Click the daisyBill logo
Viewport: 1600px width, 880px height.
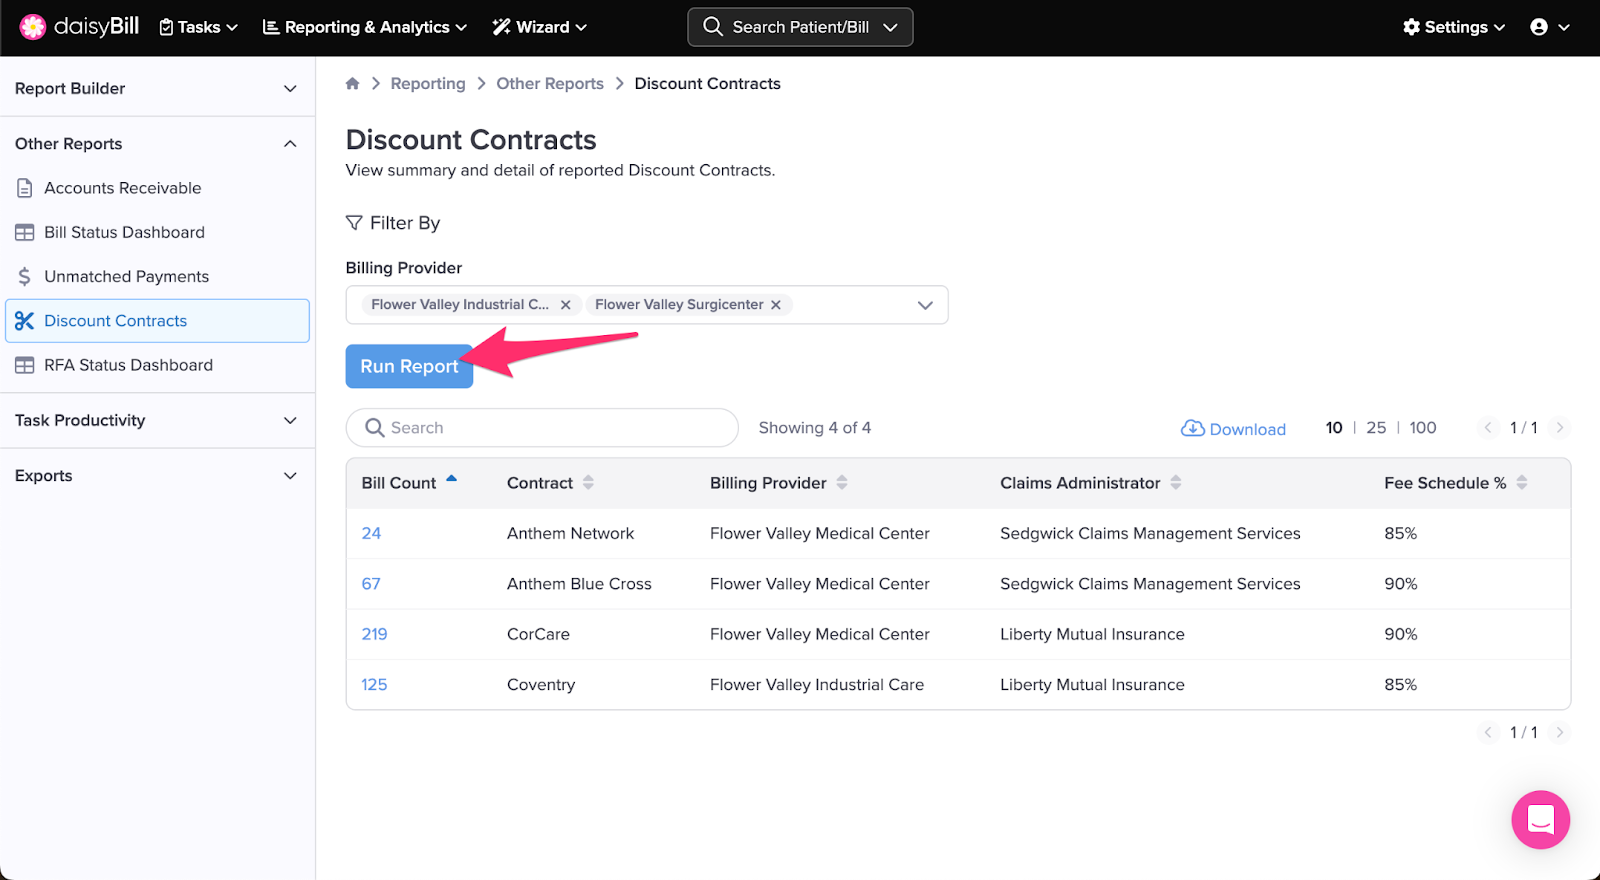click(x=80, y=27)
